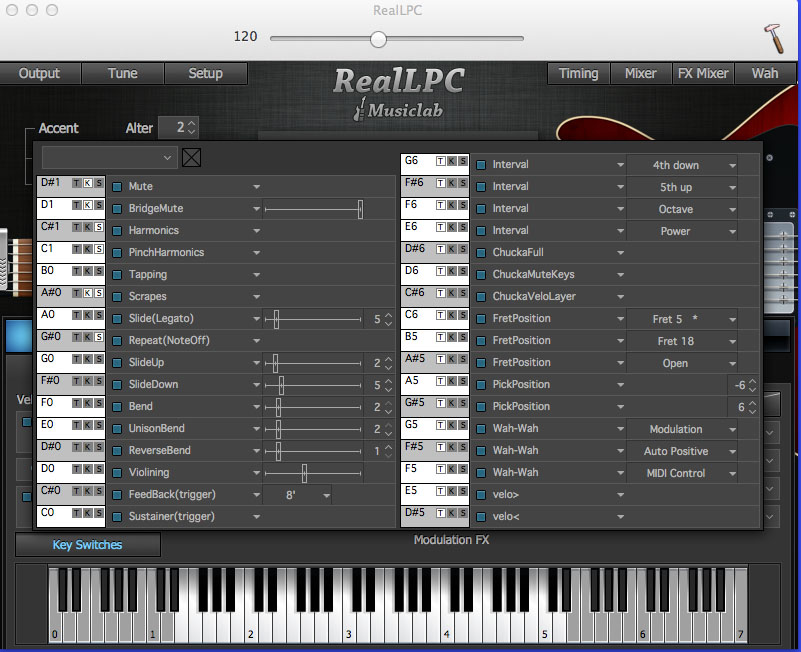This screenshot has width=801, height=652.
Task: Open the empty preset dropdown above D#1
Action: tap(110, 157)
